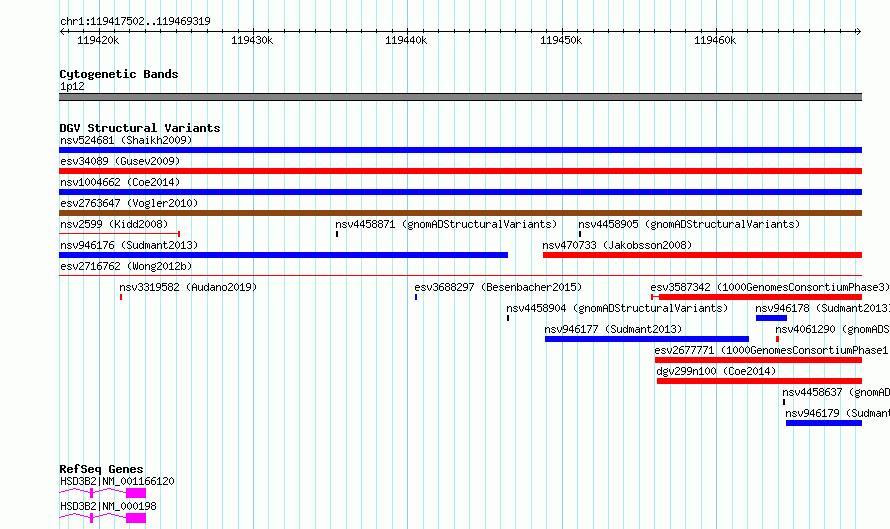Select the thin red esv2716762 line
Image resolution: width=890 pixels, height=529 pixels.
pyautogui.click(x=460, y=275)
